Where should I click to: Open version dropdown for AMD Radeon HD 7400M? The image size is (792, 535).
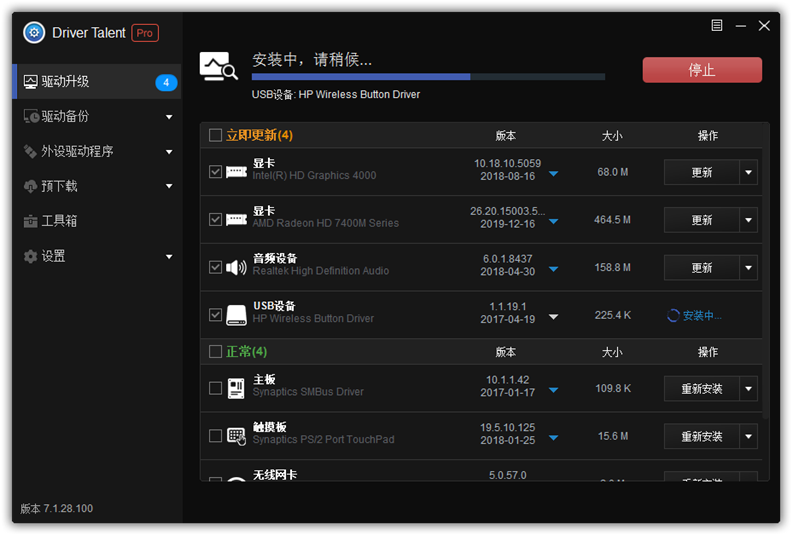click(554, 221)
